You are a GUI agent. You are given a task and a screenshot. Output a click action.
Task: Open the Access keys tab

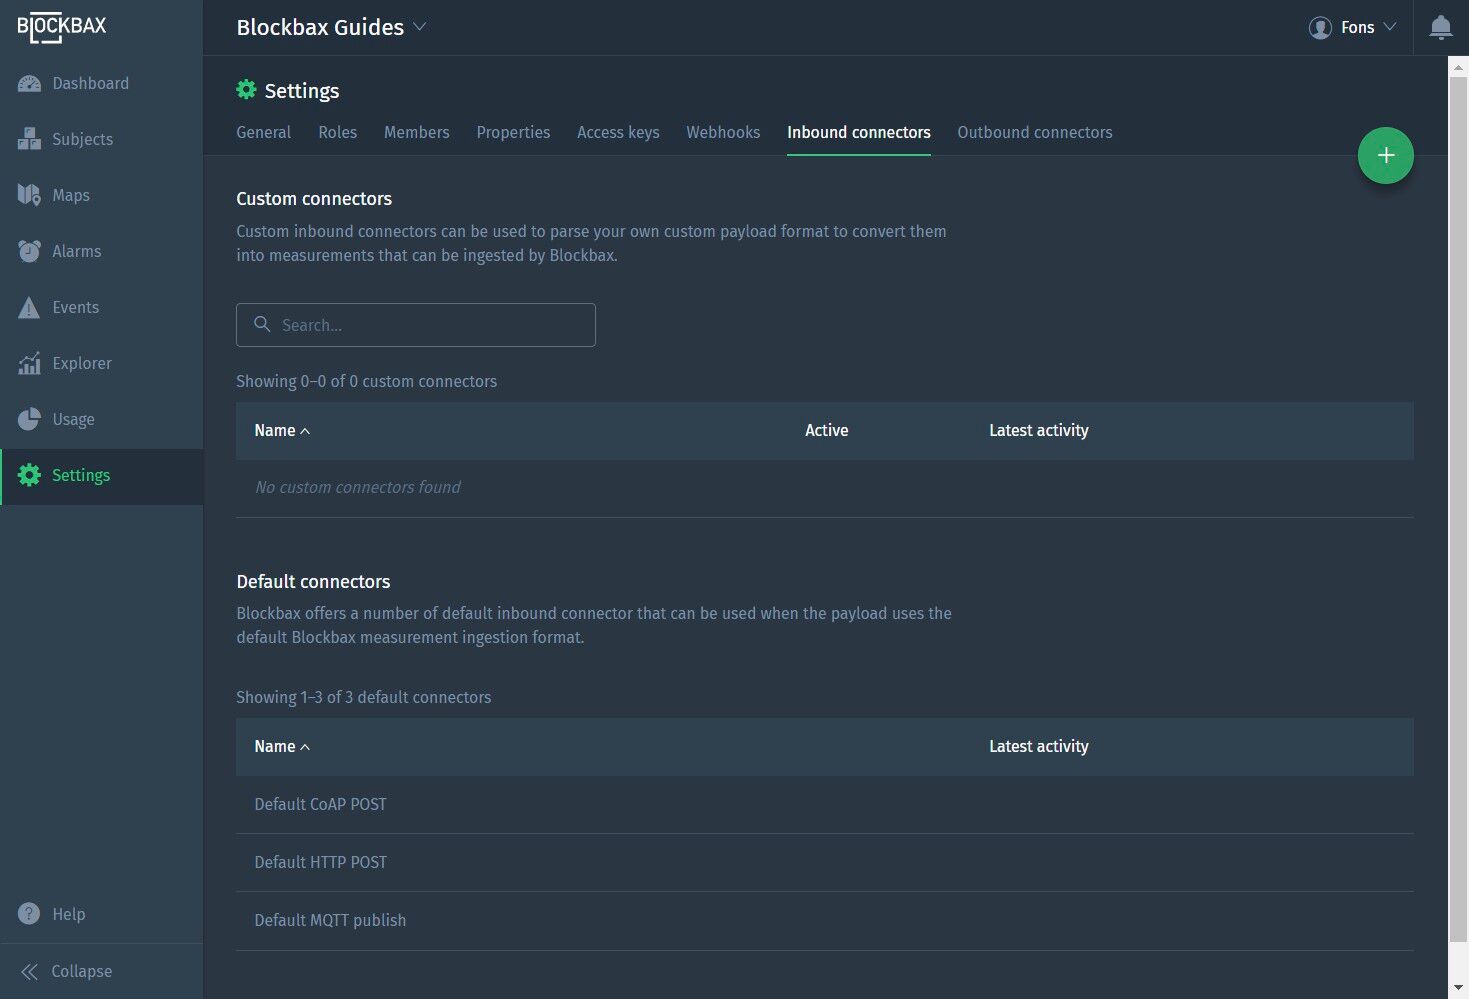tap(618, 133)
